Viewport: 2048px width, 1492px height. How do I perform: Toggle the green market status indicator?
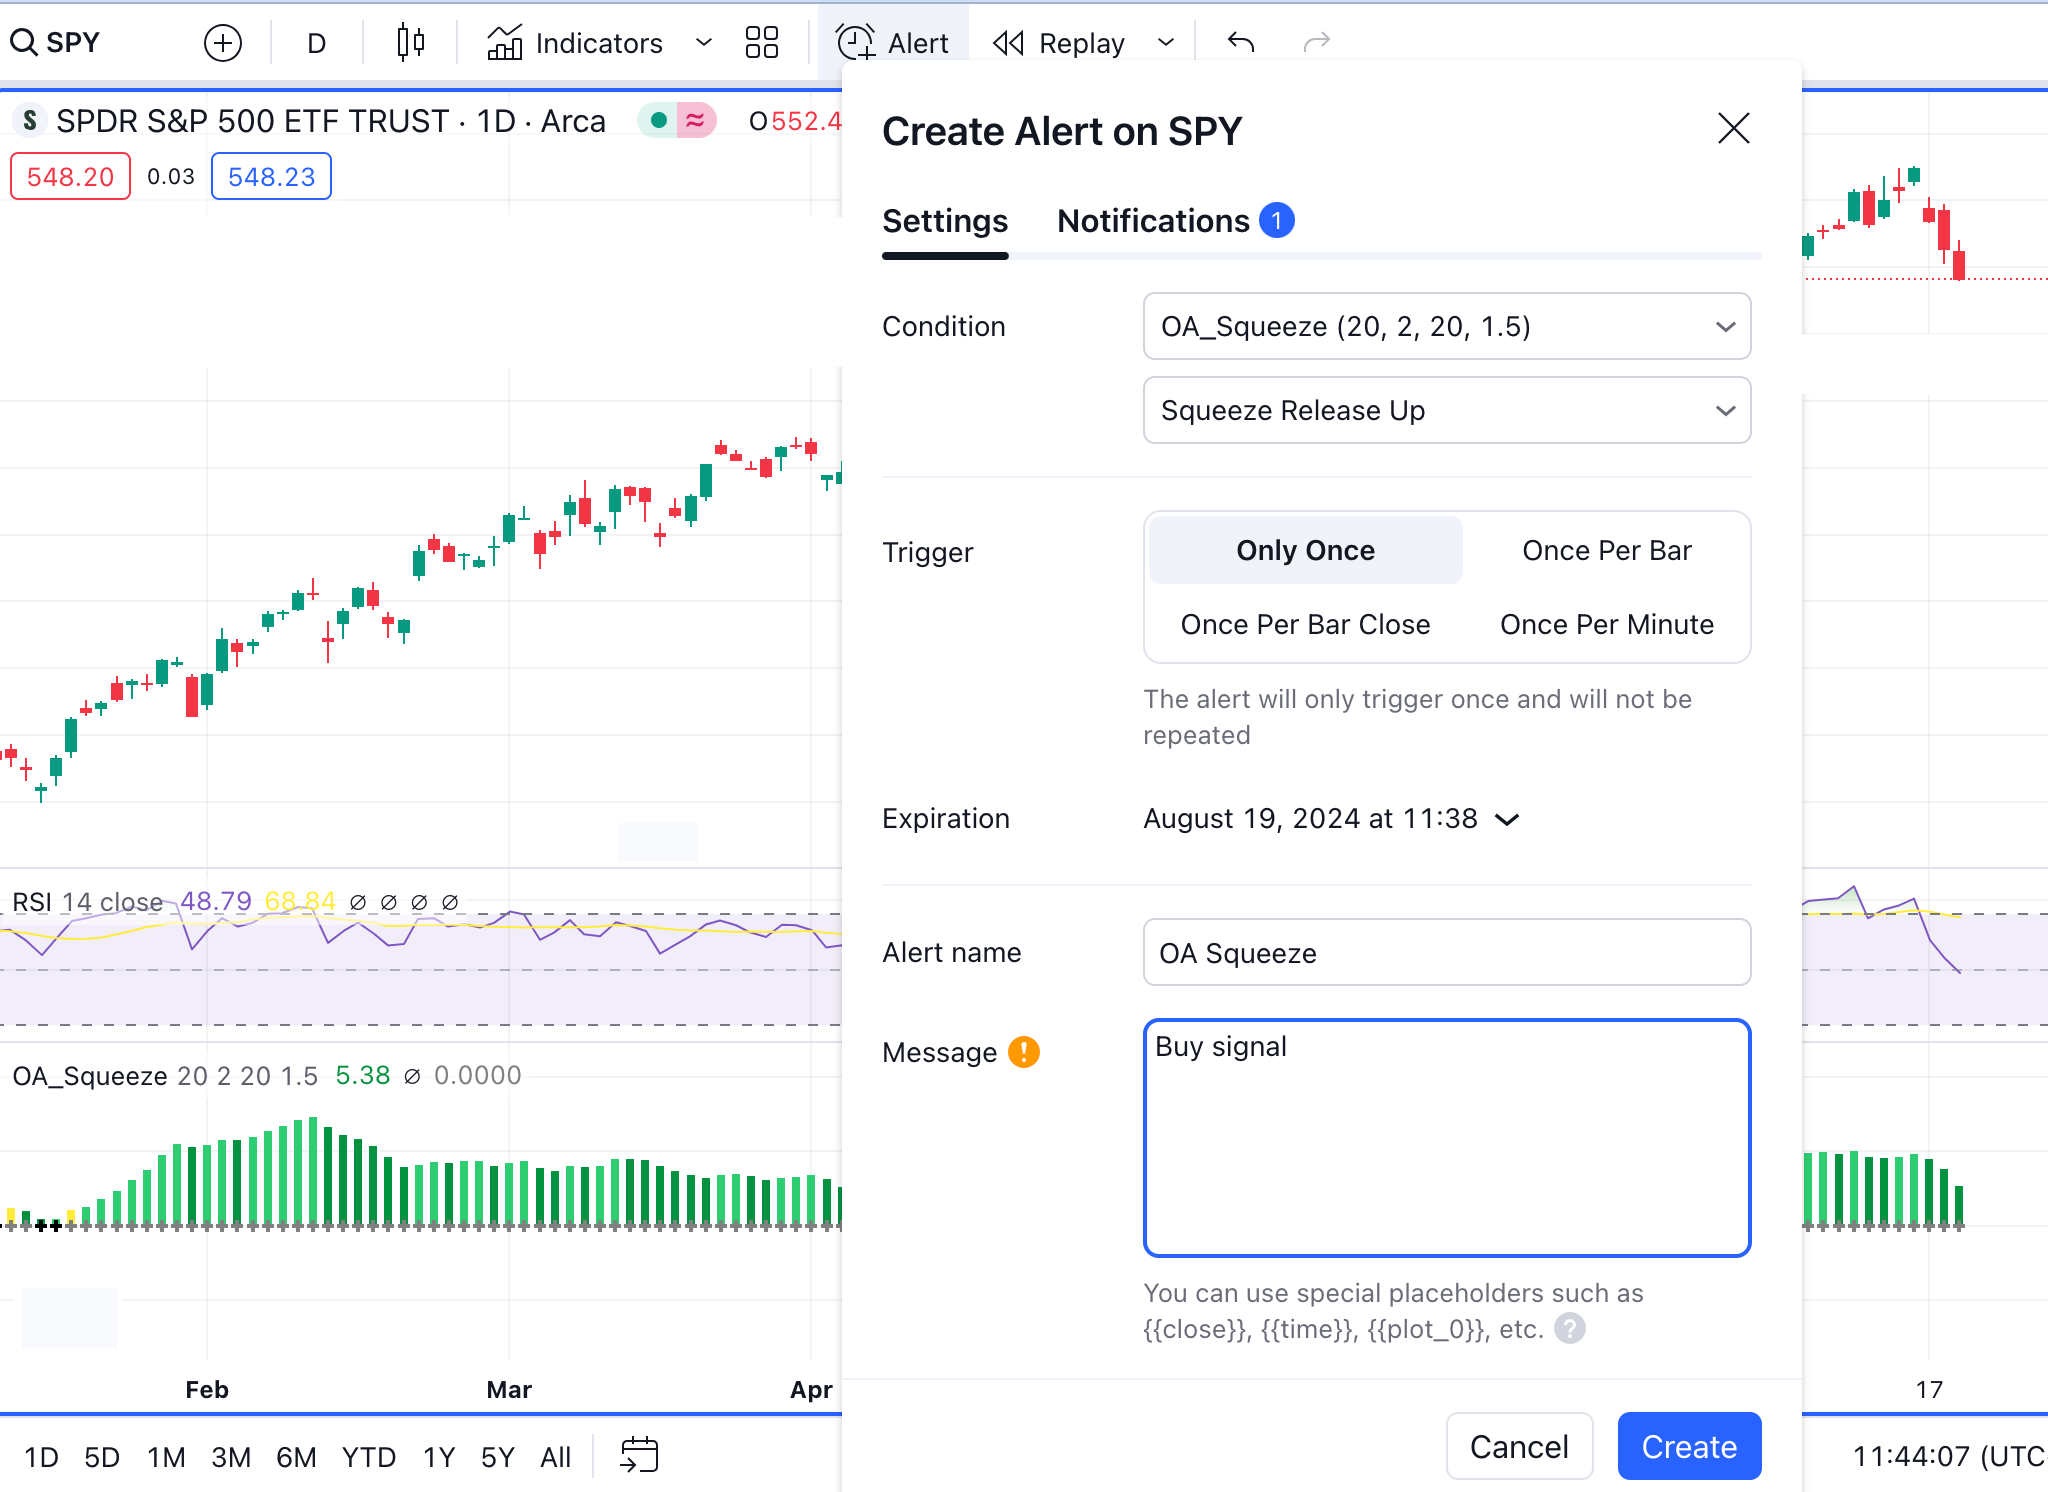658,121
